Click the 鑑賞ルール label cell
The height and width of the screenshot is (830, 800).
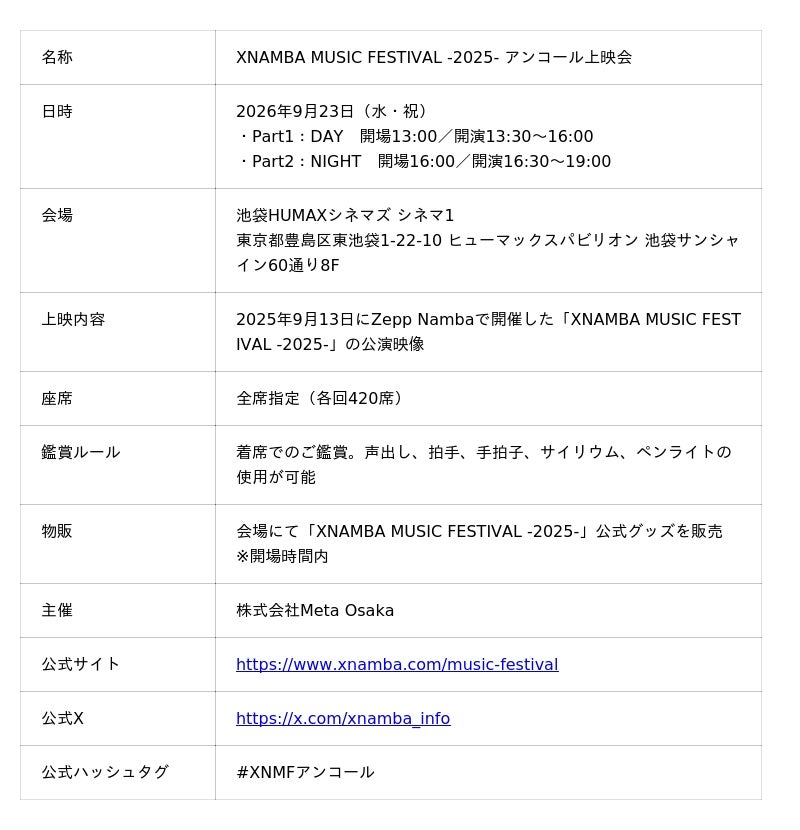[118, 465]
